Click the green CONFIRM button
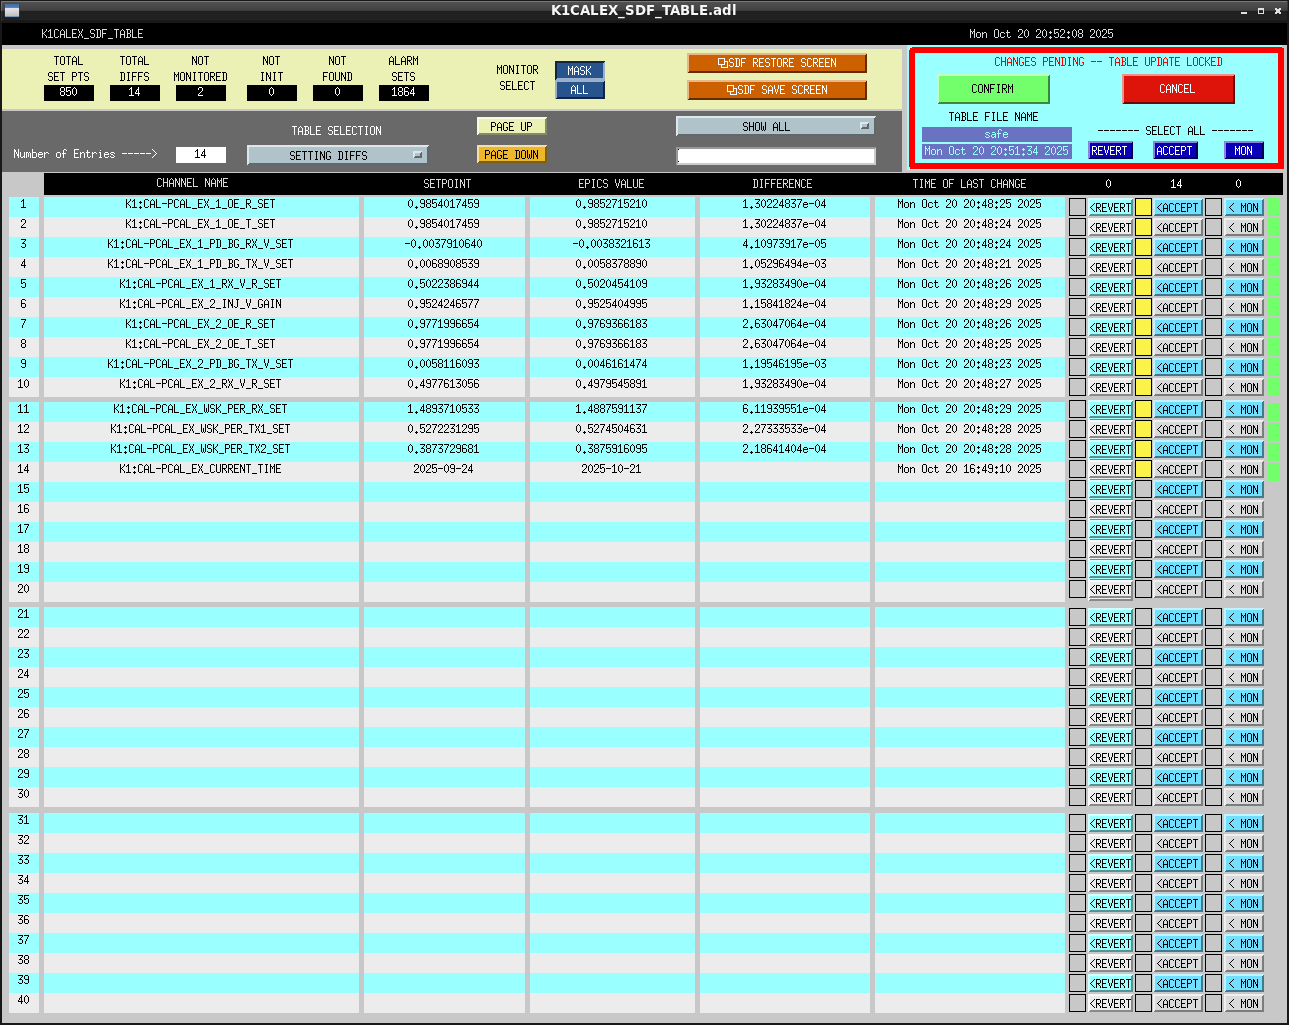 (x=993, y=89)
